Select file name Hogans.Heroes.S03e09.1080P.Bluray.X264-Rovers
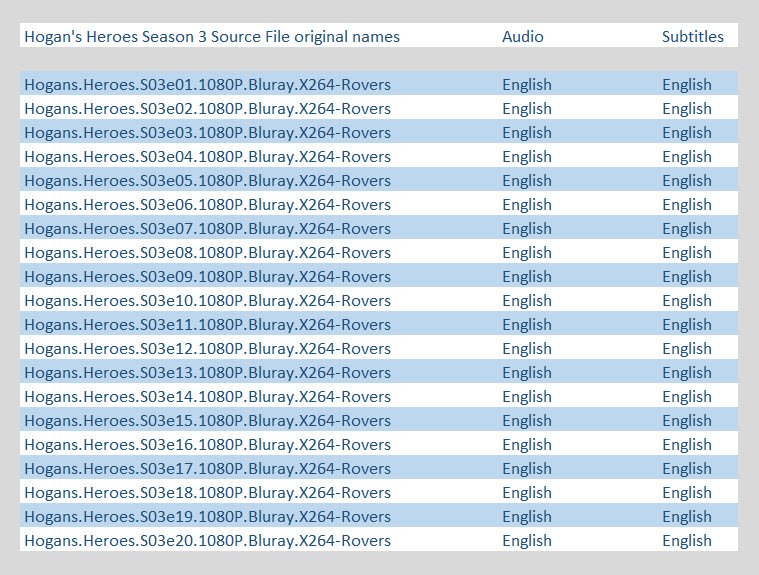759x575 pixels. [x=208, y=277]
